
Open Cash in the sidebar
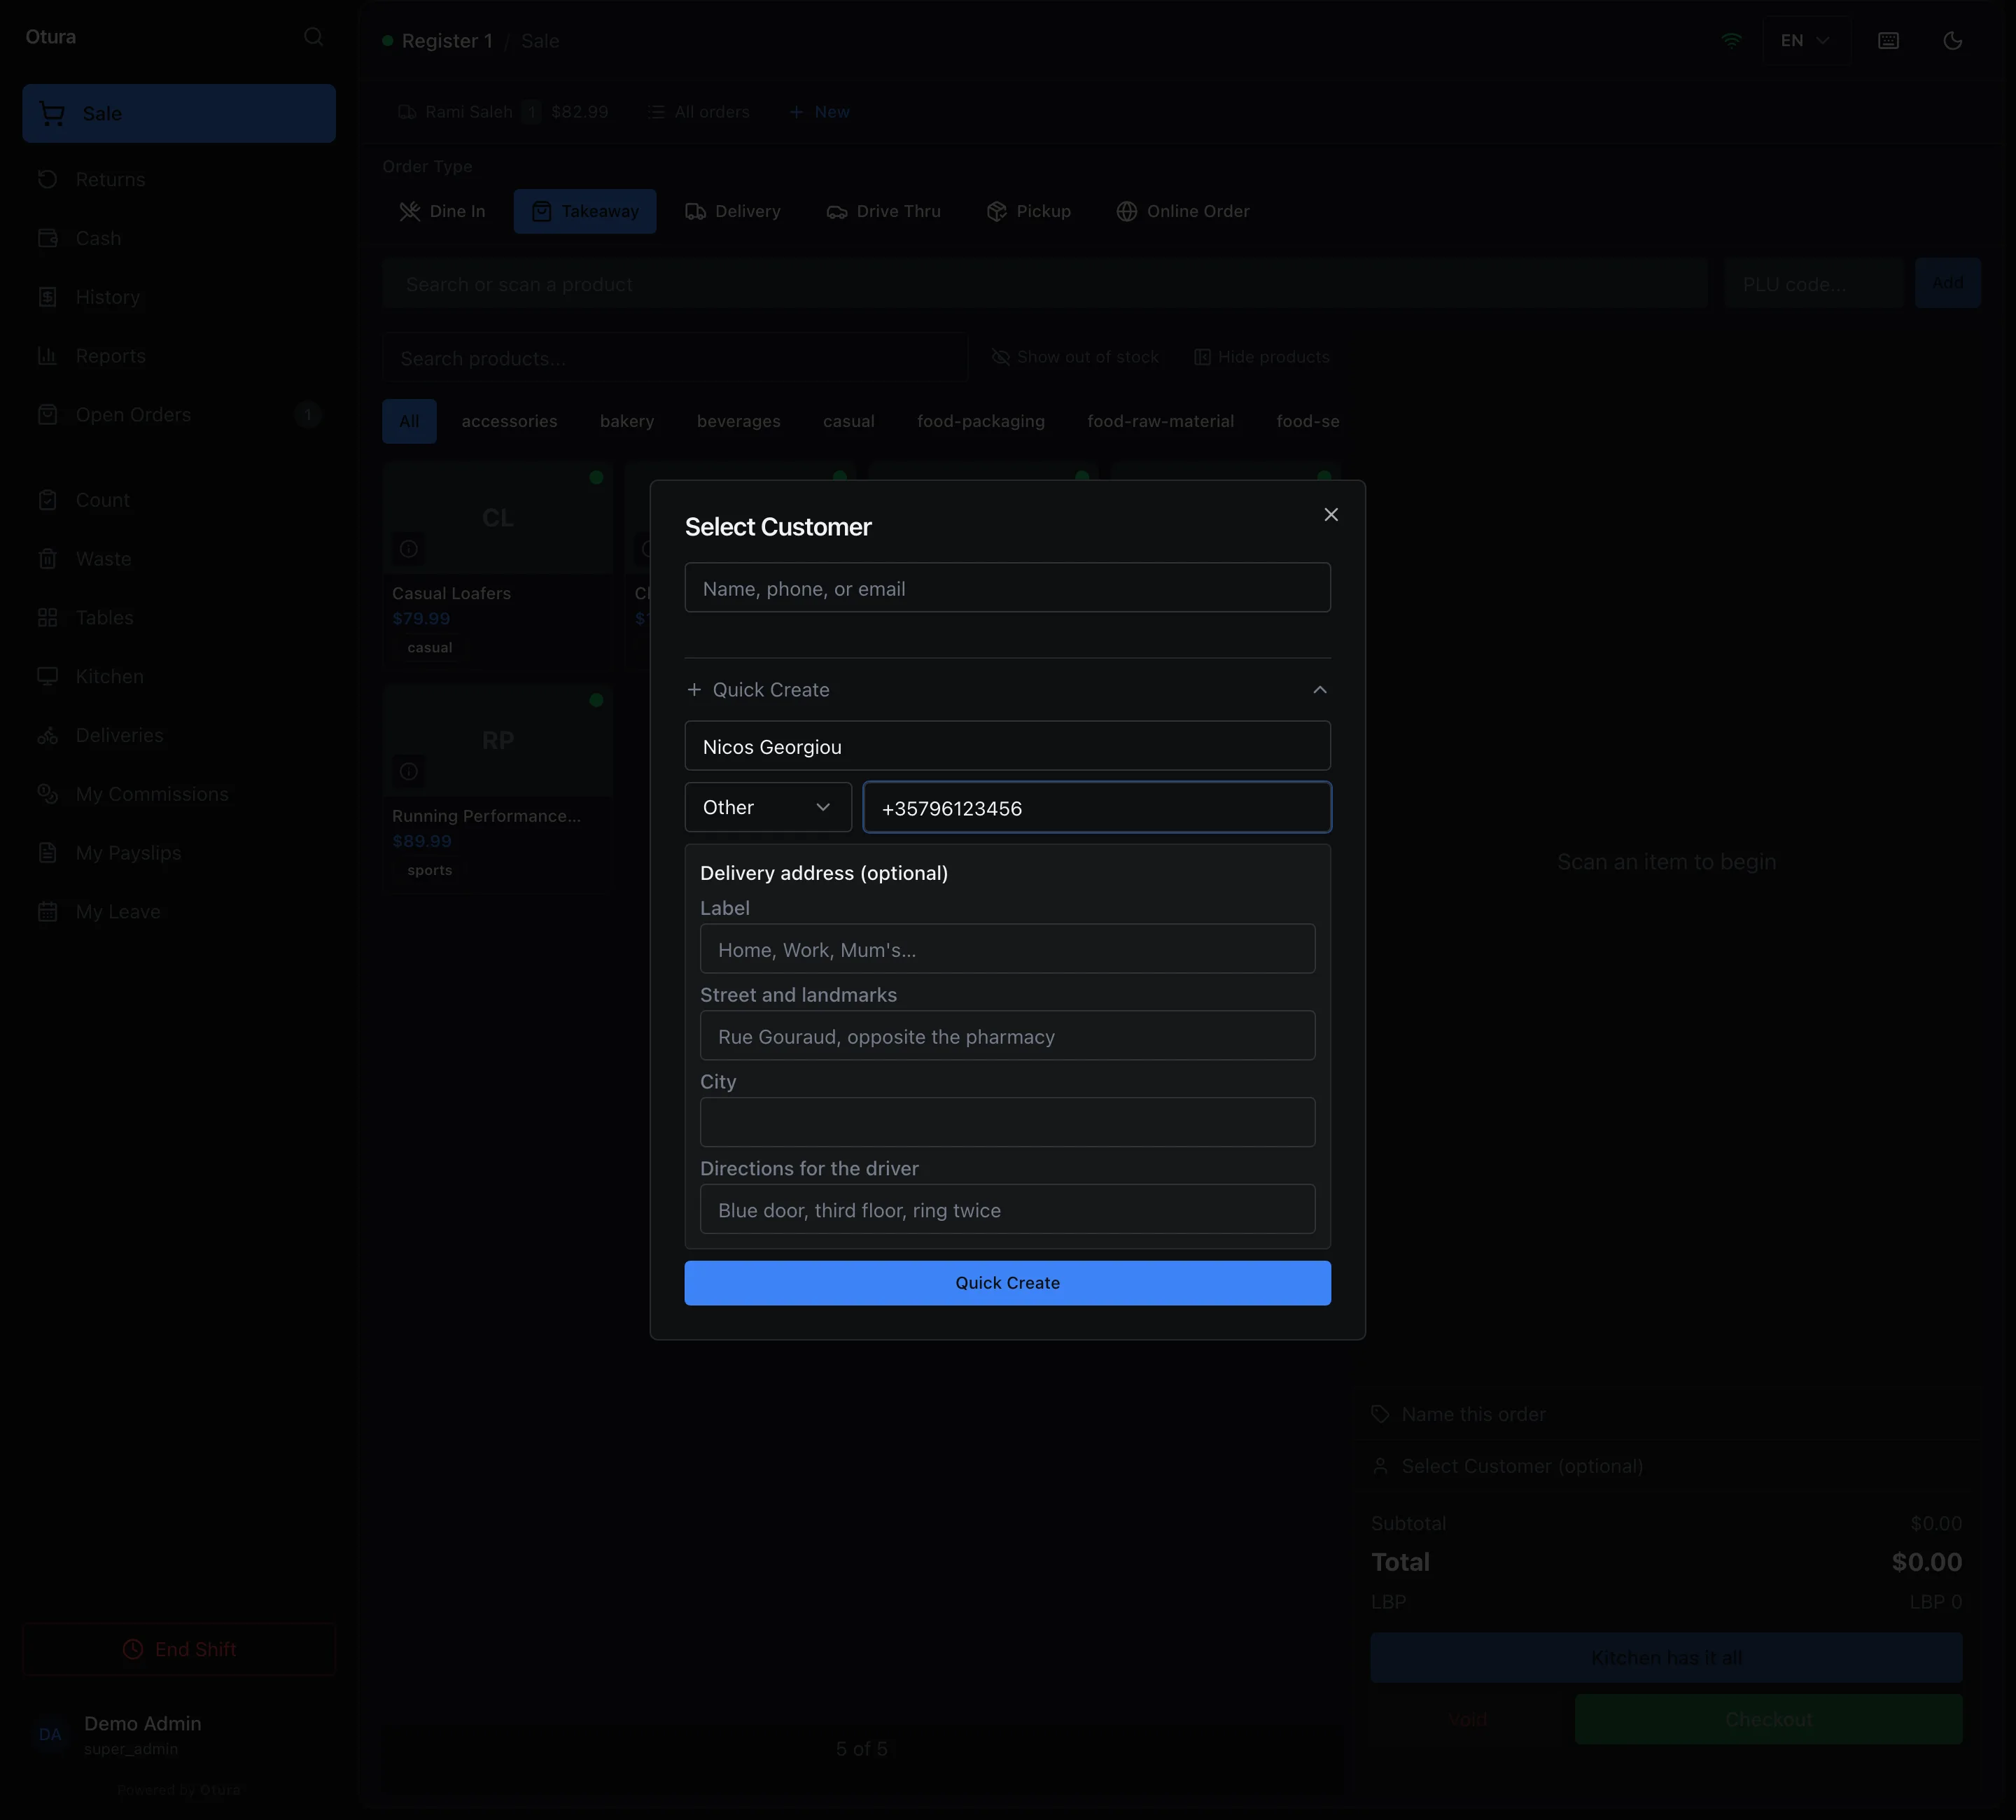(x=179, y=238)
